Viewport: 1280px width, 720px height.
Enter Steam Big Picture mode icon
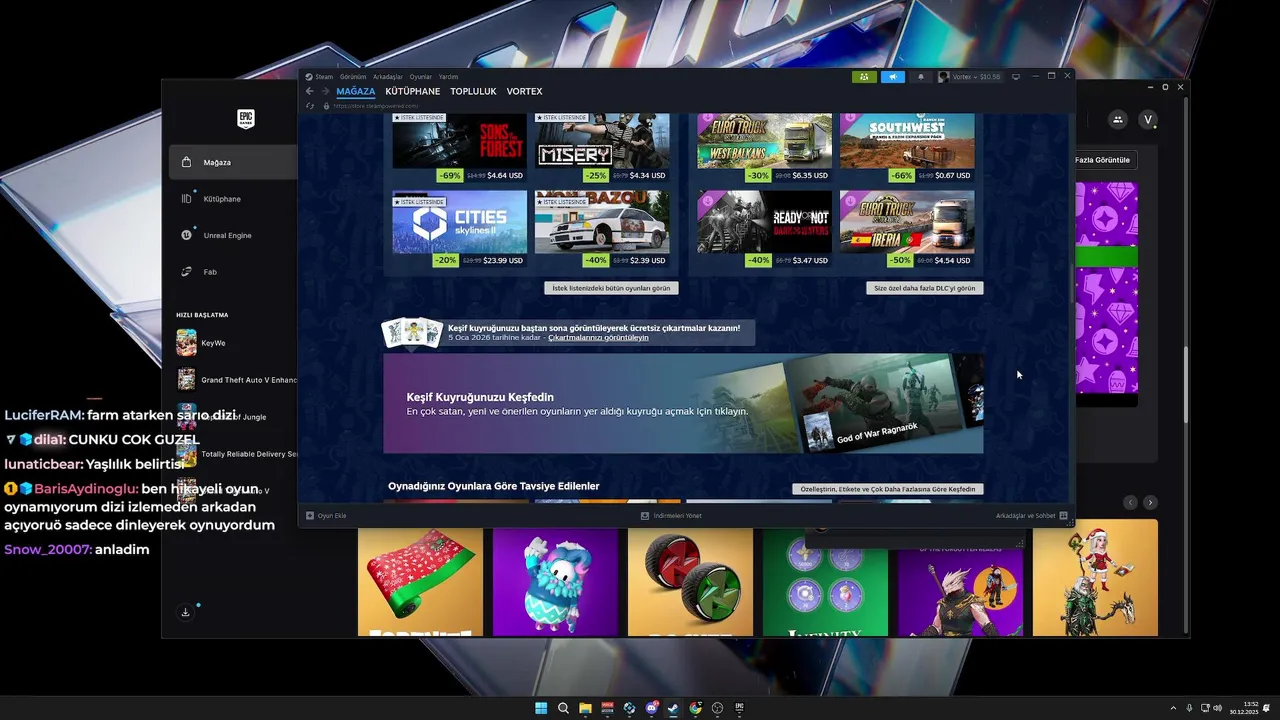click(x=1016, y=77)
